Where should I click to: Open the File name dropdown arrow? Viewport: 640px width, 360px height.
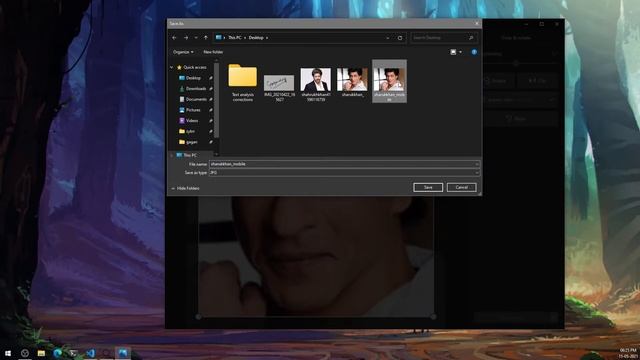pos(477,164)
